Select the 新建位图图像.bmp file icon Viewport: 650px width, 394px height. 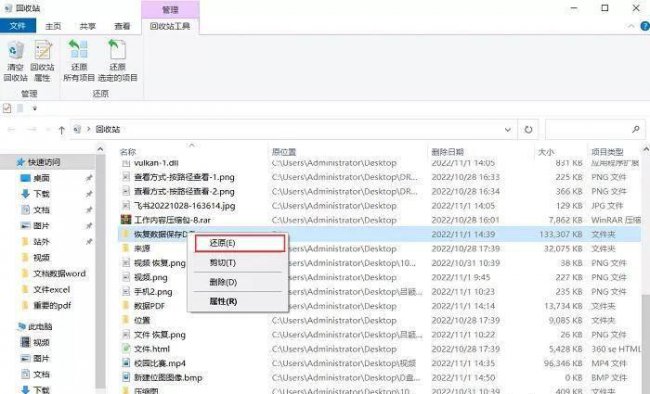pos(126,377)
